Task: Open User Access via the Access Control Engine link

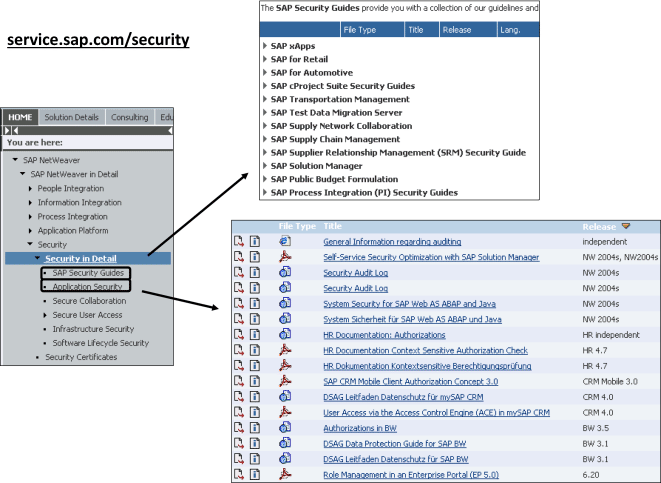Action: tap(436, 412)
